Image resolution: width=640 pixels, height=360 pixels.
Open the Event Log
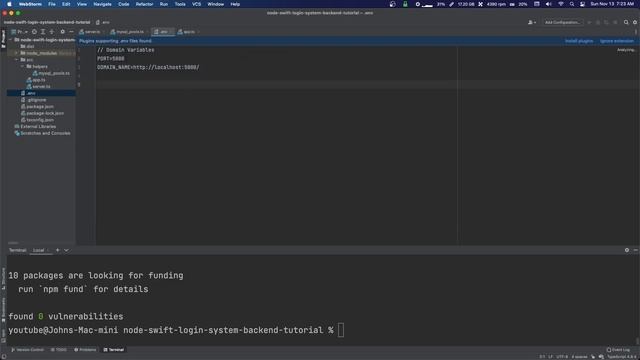point(618,350)
